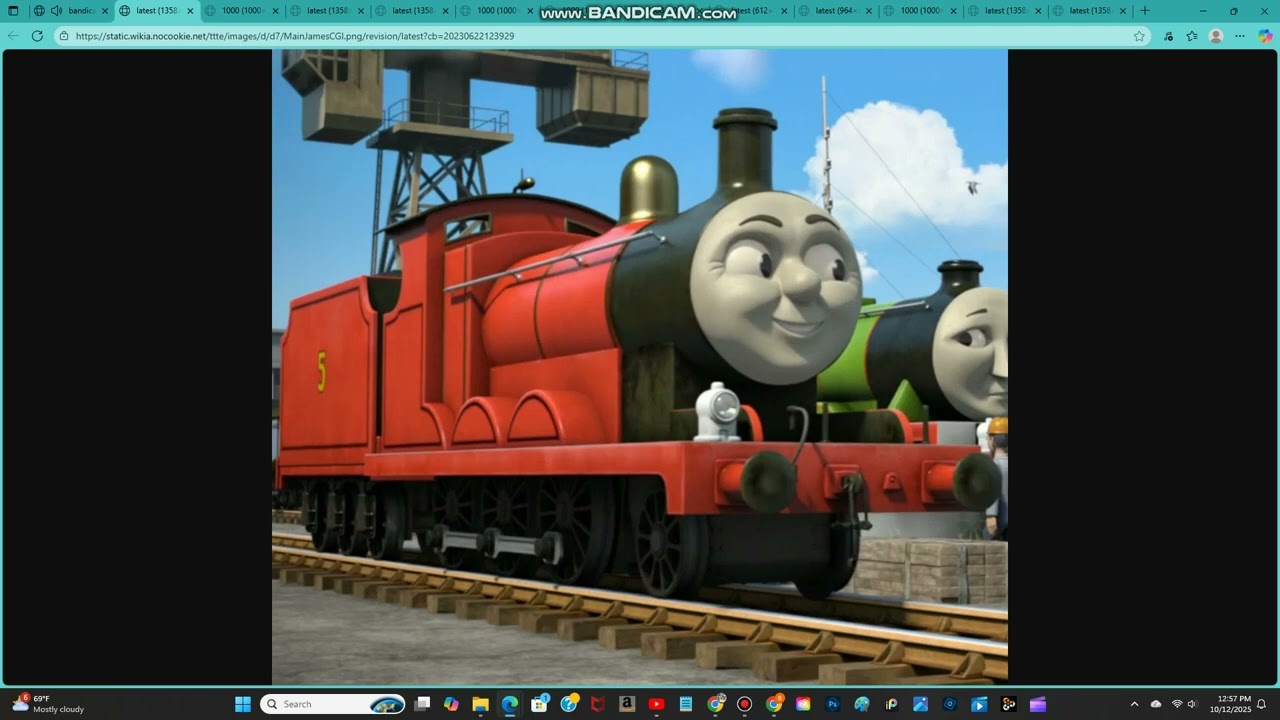Open first Chrome icon with profile badge
1280x720 pixels.
[x=715, y=704]
